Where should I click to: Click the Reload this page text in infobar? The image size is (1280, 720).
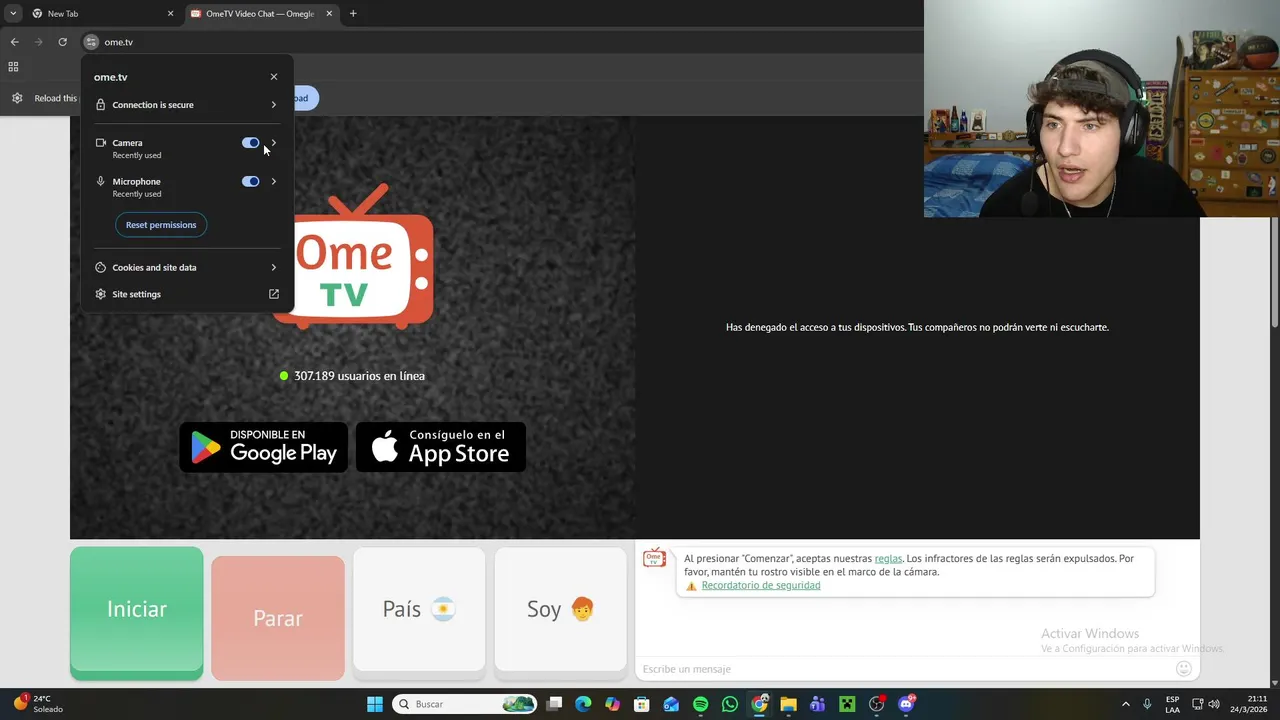pyautogui.click(x=55, y=98)
